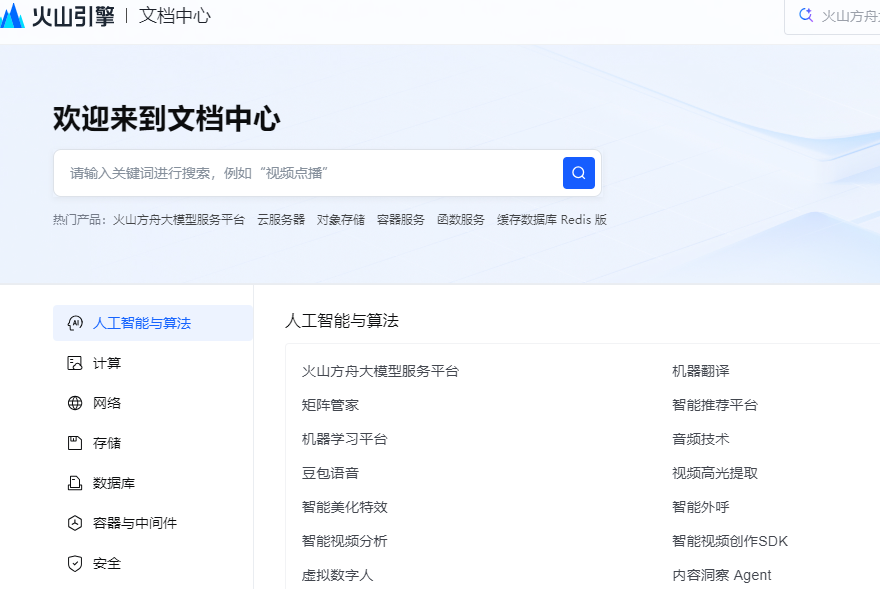Viewport: 880px width, 589px height.
Task: Click the shield icon next to 安全
Action: [74, 563]
